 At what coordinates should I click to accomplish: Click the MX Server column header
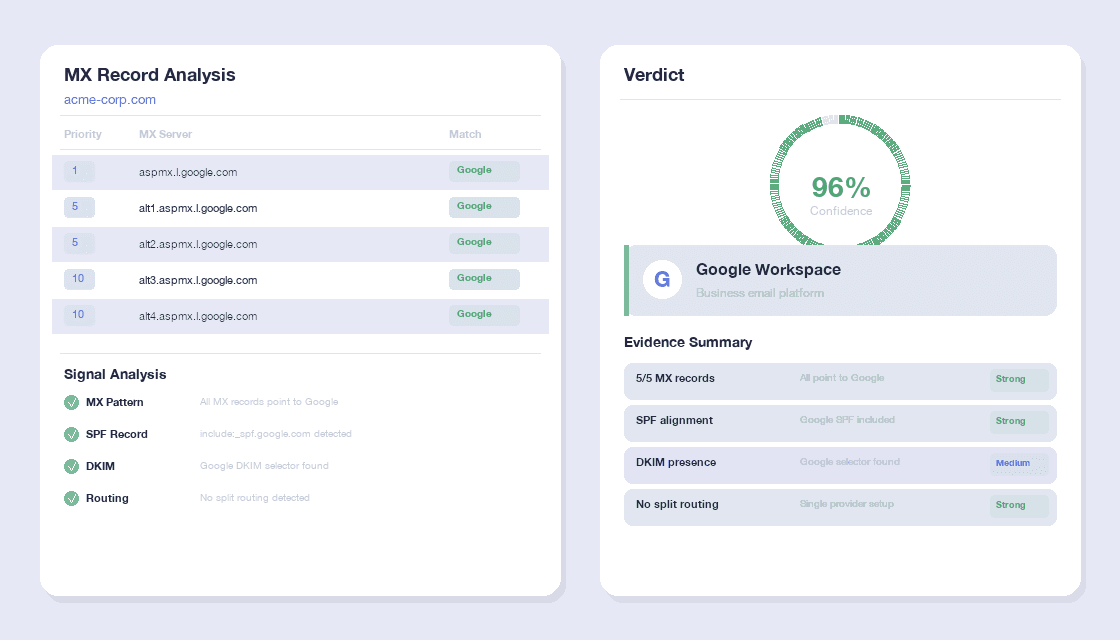(x=165, y=134)
